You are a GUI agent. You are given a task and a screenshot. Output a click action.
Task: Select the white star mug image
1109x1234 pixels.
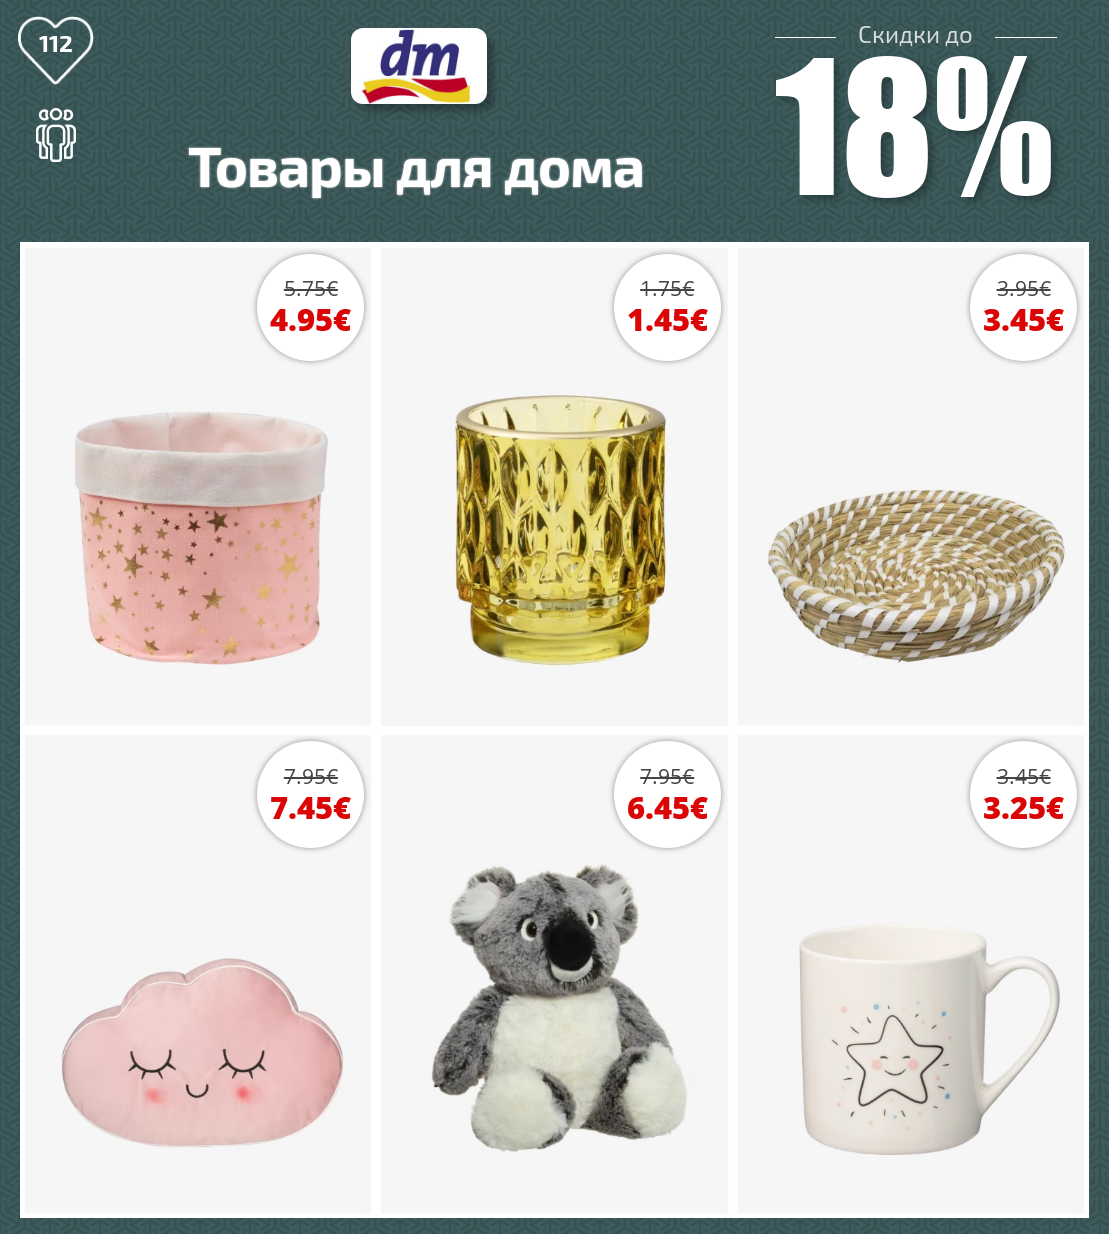click(x=929, y=1039)
